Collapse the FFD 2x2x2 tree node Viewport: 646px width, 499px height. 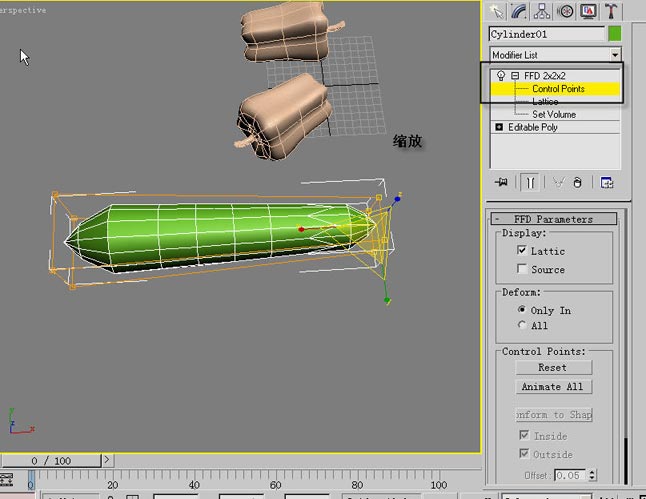pos(515,76)
